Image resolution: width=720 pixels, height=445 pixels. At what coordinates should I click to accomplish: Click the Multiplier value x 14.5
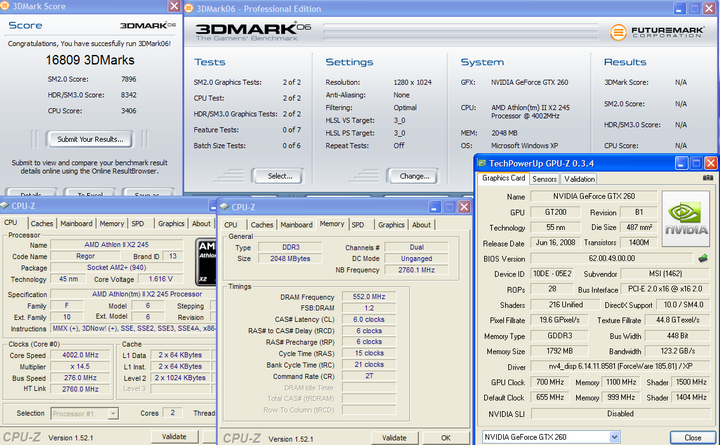(x=80, y=366)
